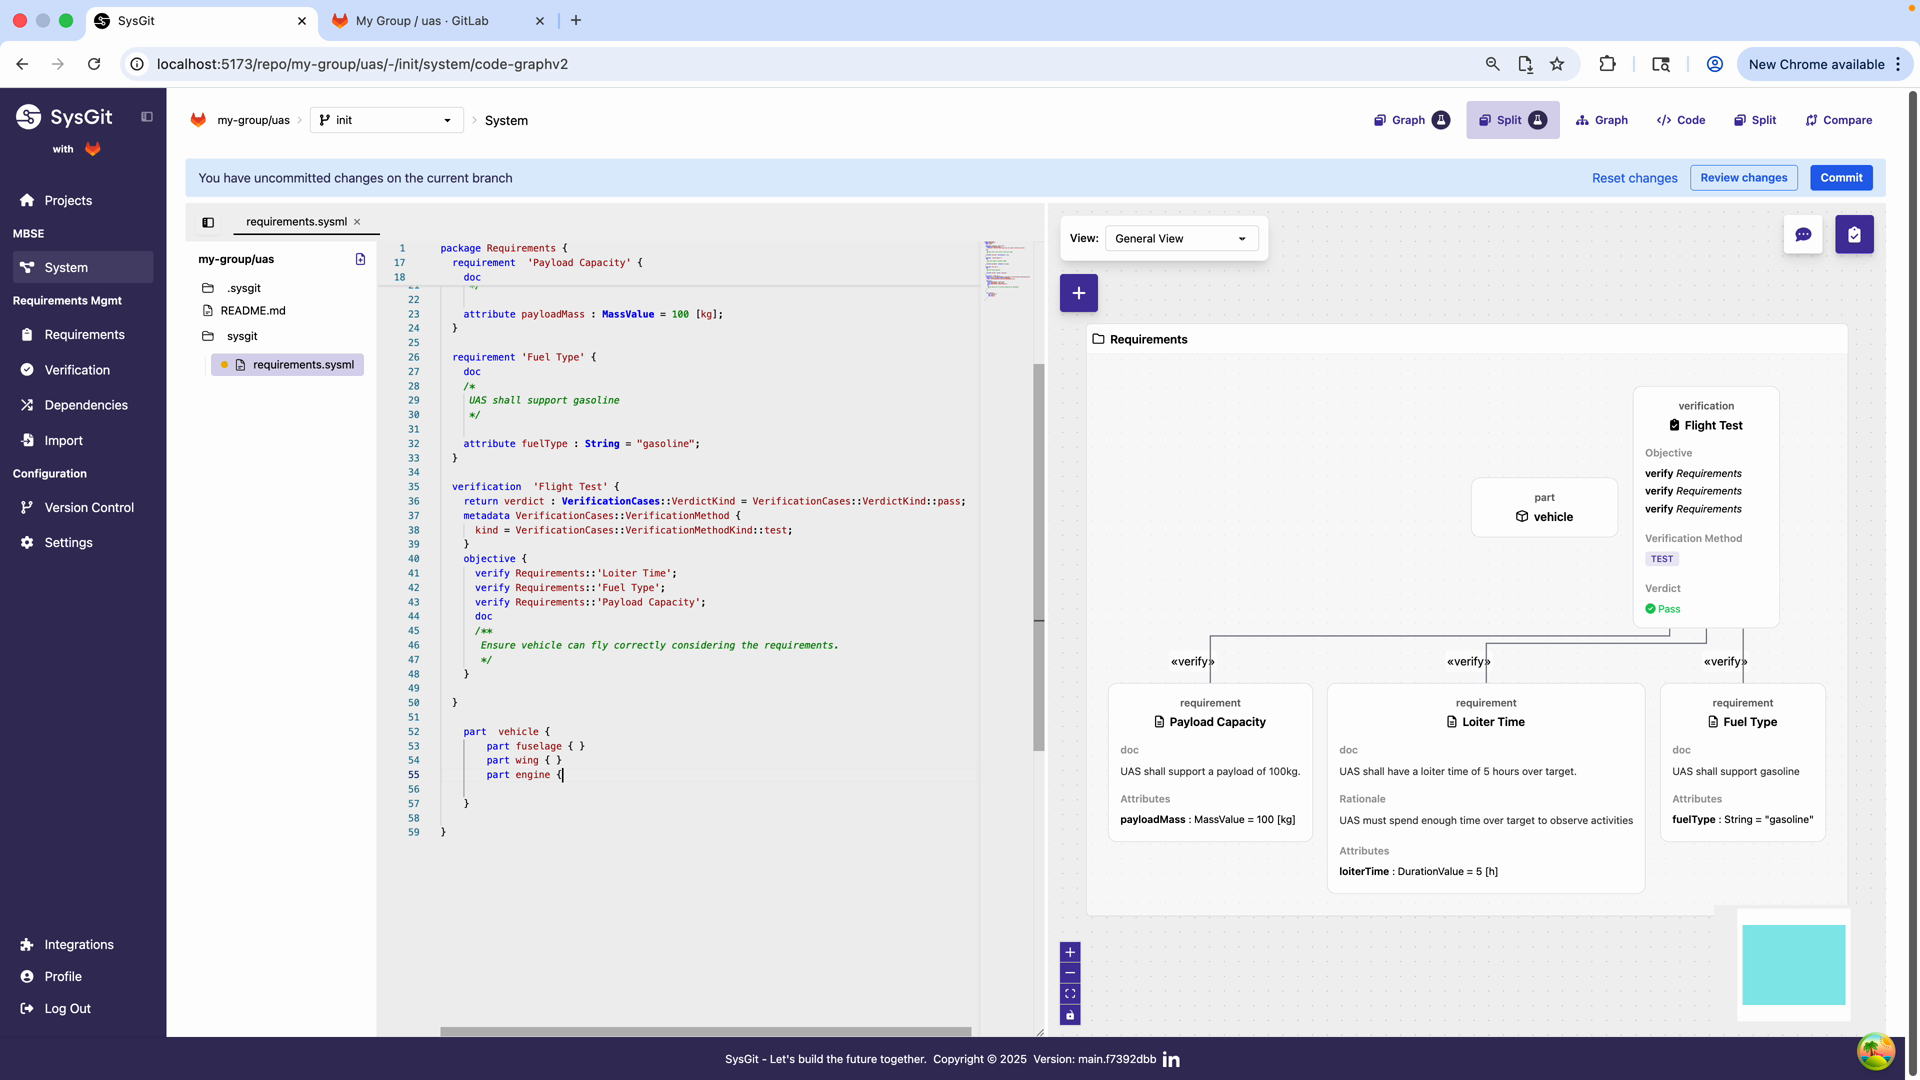Click Review changes
Image resolution: width=1920 pixels, height=1080 pixels.
(x=1744, y=177)
